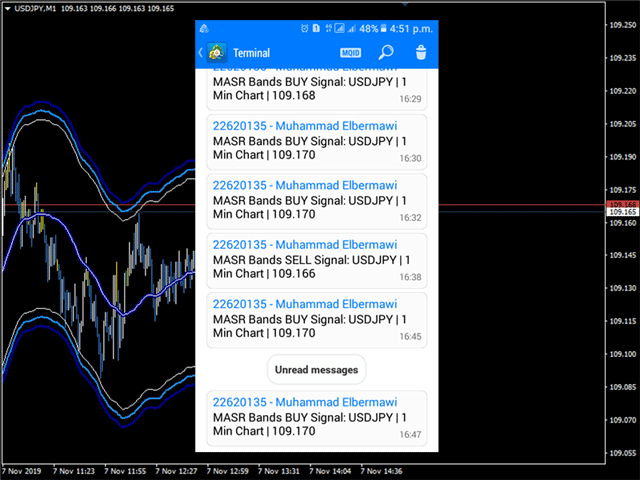This screenshot has width=640, height=480.
Task: Open the BUY signal message at 16:45
Action: [317, 320]
